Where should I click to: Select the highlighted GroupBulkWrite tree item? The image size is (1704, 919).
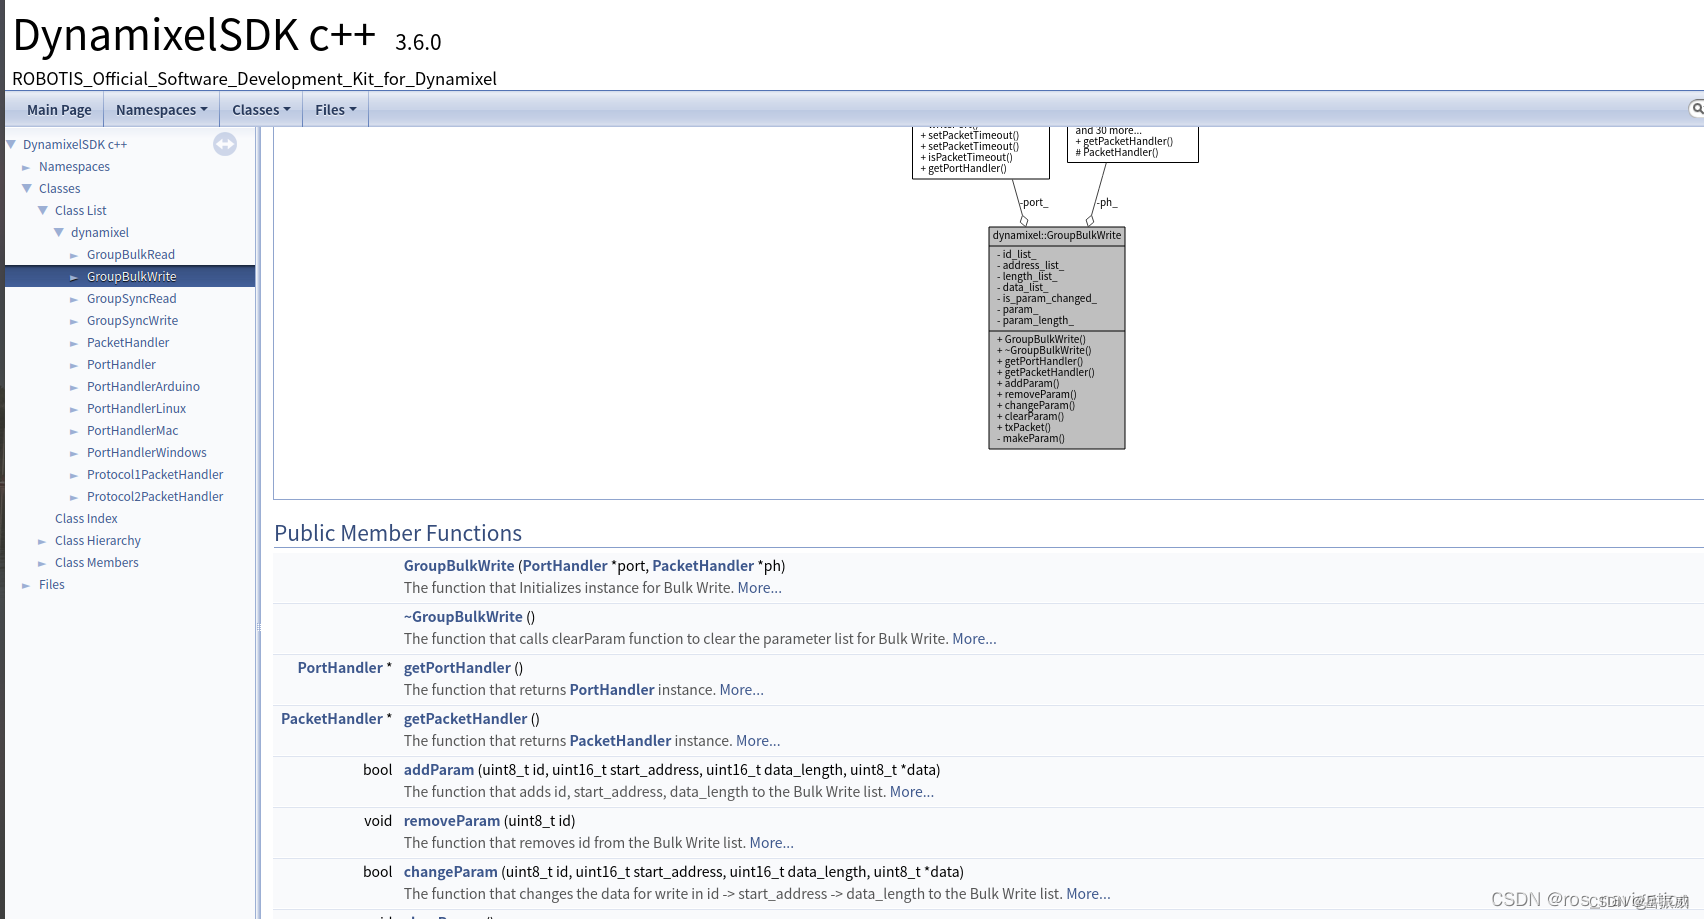pyautogui.click(x=131, y=277)
